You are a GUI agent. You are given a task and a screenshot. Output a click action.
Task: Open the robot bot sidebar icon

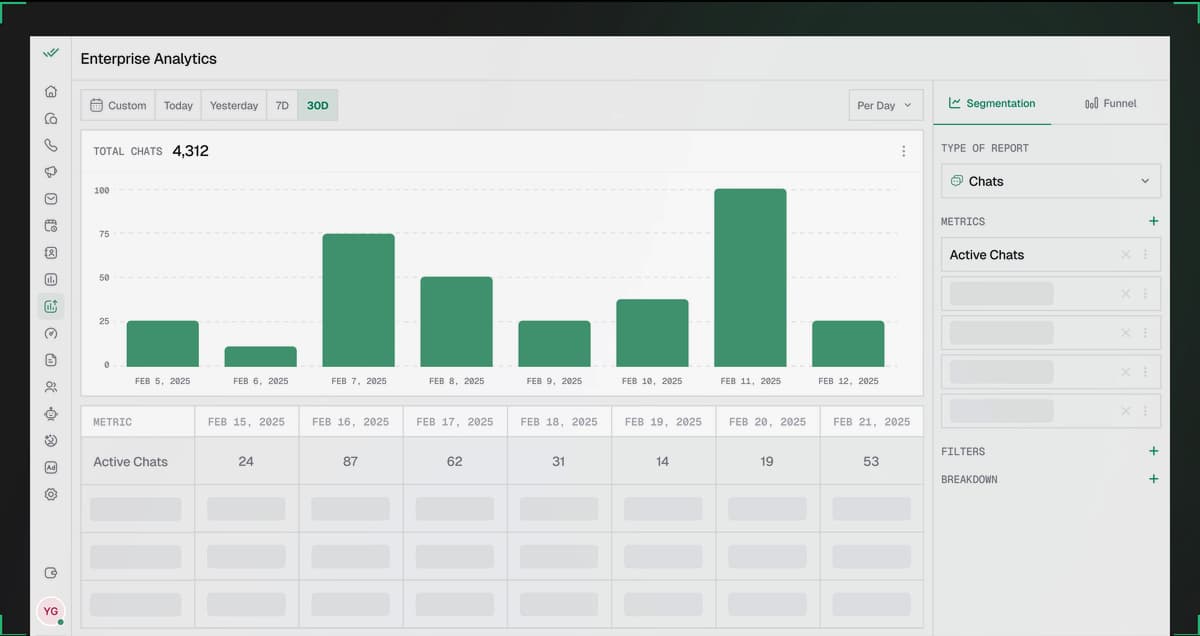coord(51,413)
